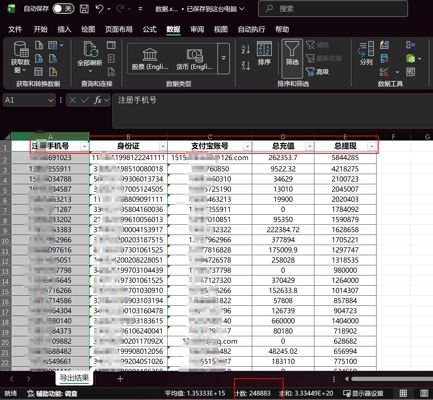This screenshot has width=433, height=400.
Task: Select the cell containing 262353.7
Action: coord(283,158)
